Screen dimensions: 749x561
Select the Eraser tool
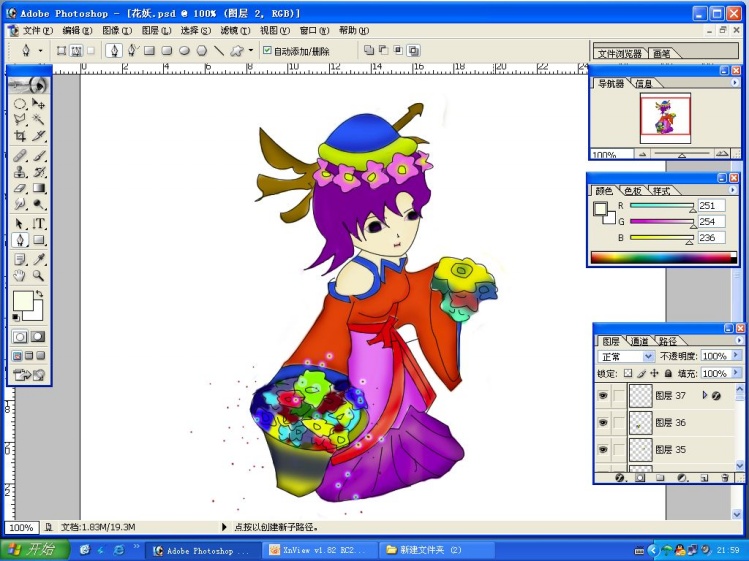point(20,188)
